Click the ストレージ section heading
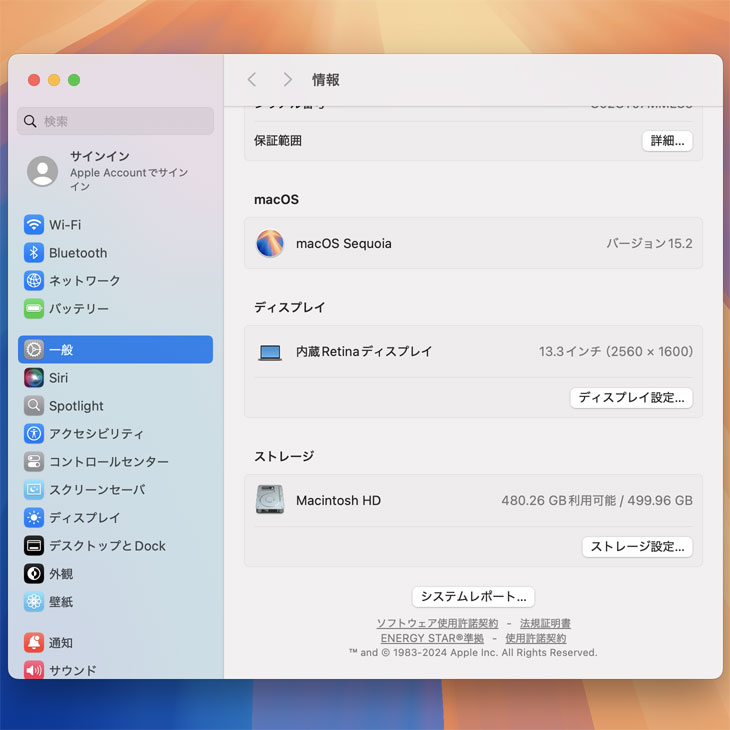This screenshot has width=730, height=730. [284, 456]
